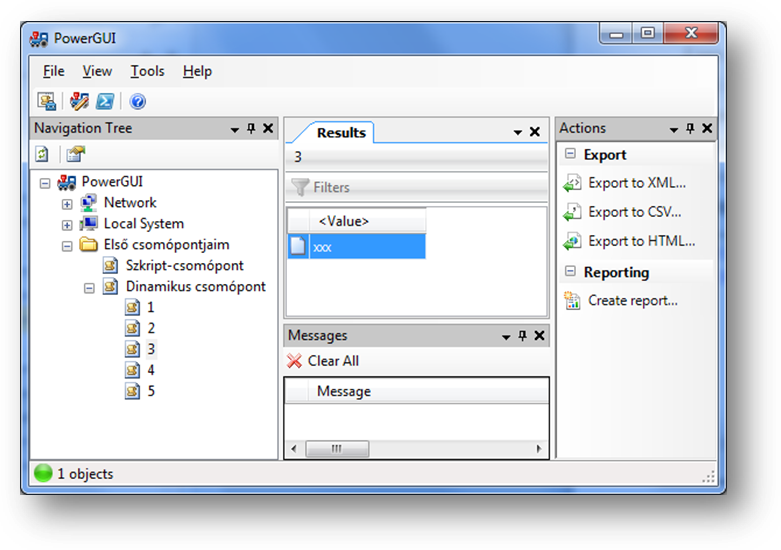The height and width of the screenshot is (550, 781).
Task: Click the Message column header
Action: [429, 391]
